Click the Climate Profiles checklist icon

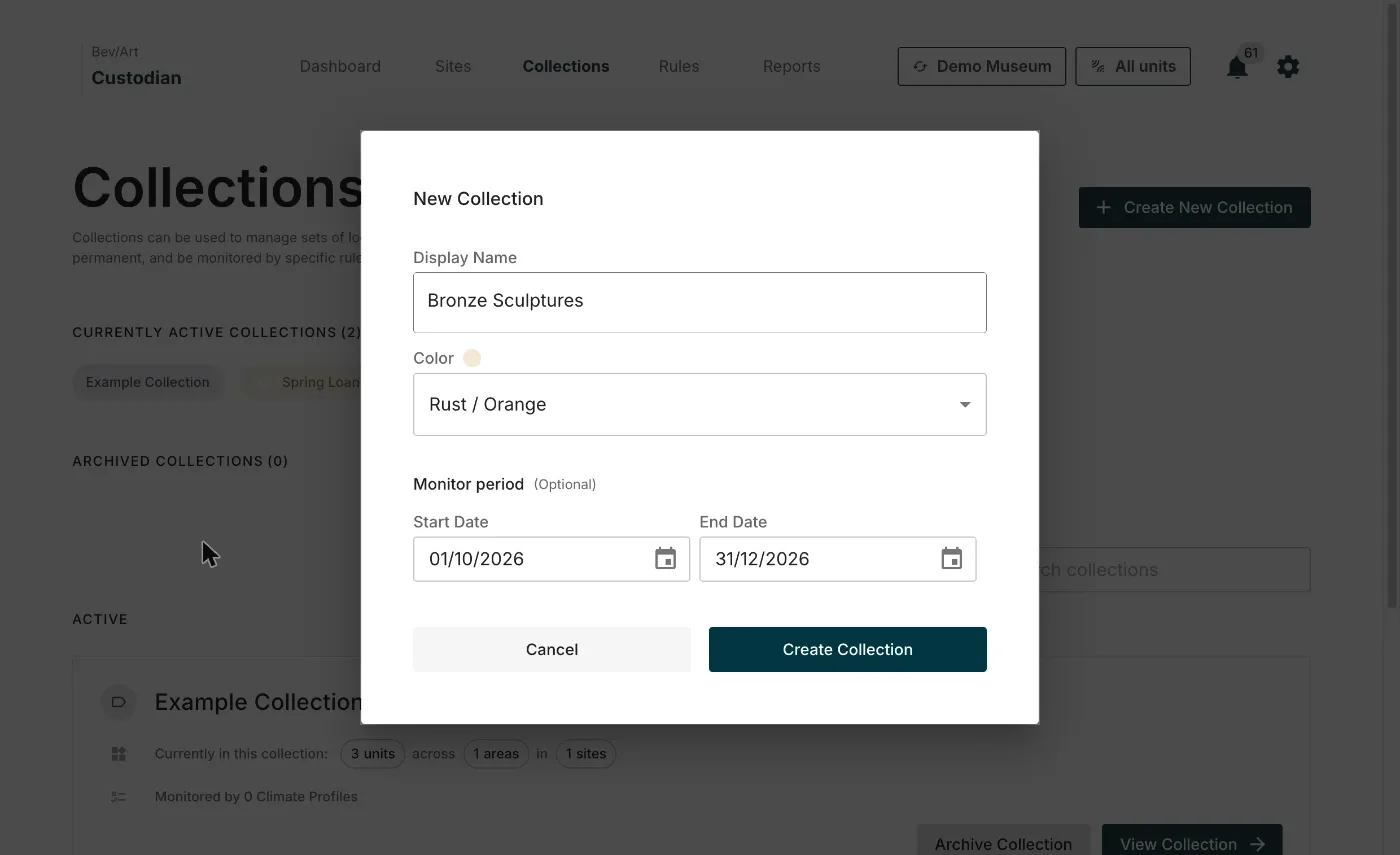(118, 797)
